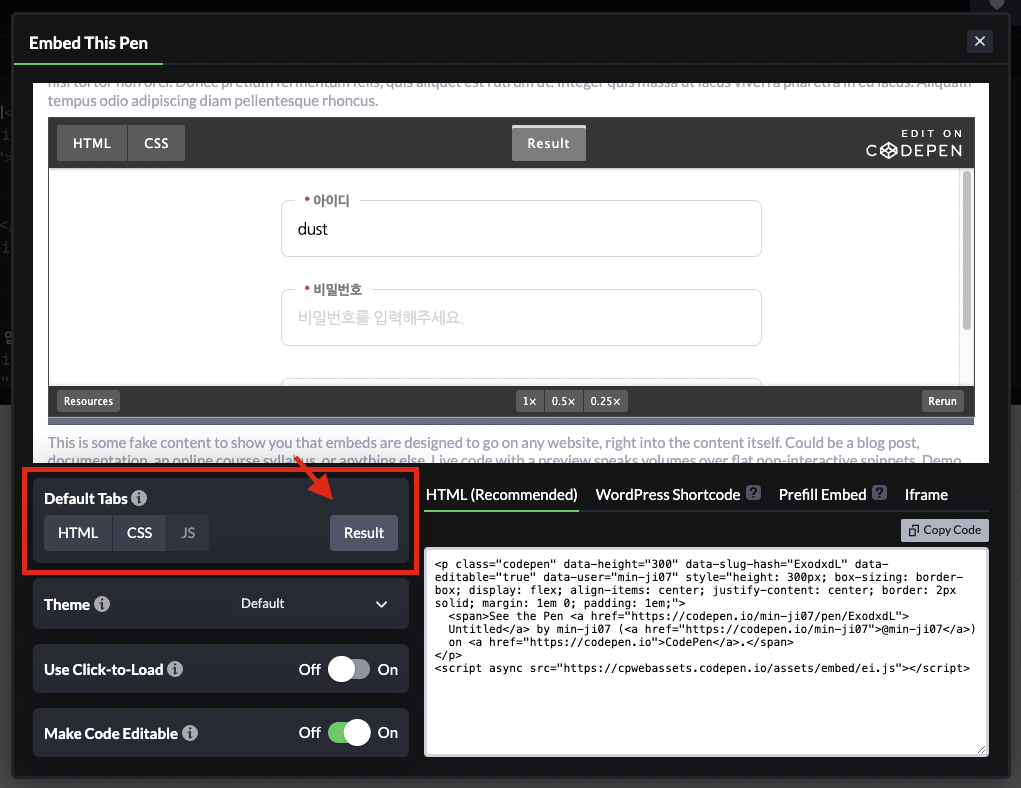Set preview zoom to 1x
Viewport: 1021px width, 788px height.
(x=530, y=401)
